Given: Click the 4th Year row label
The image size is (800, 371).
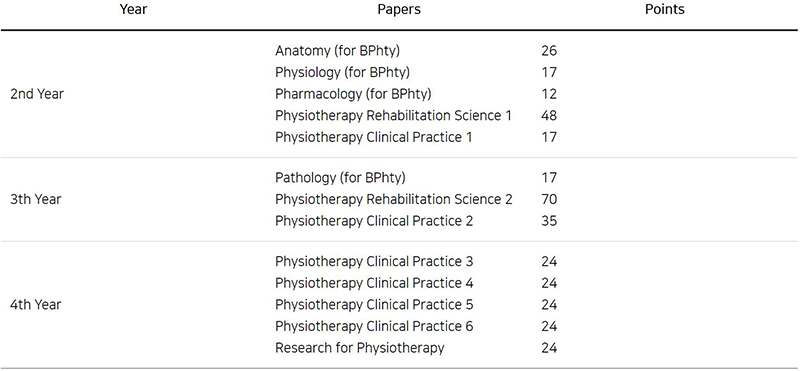Looking at the screenshot, I should click(x=36, y=304).
